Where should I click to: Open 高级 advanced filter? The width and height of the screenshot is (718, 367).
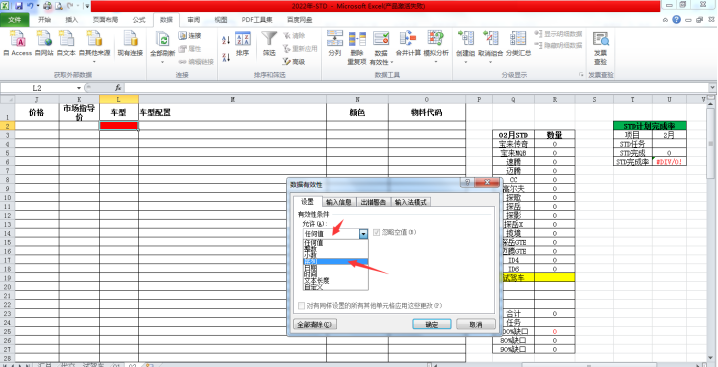tap(294, 61)
